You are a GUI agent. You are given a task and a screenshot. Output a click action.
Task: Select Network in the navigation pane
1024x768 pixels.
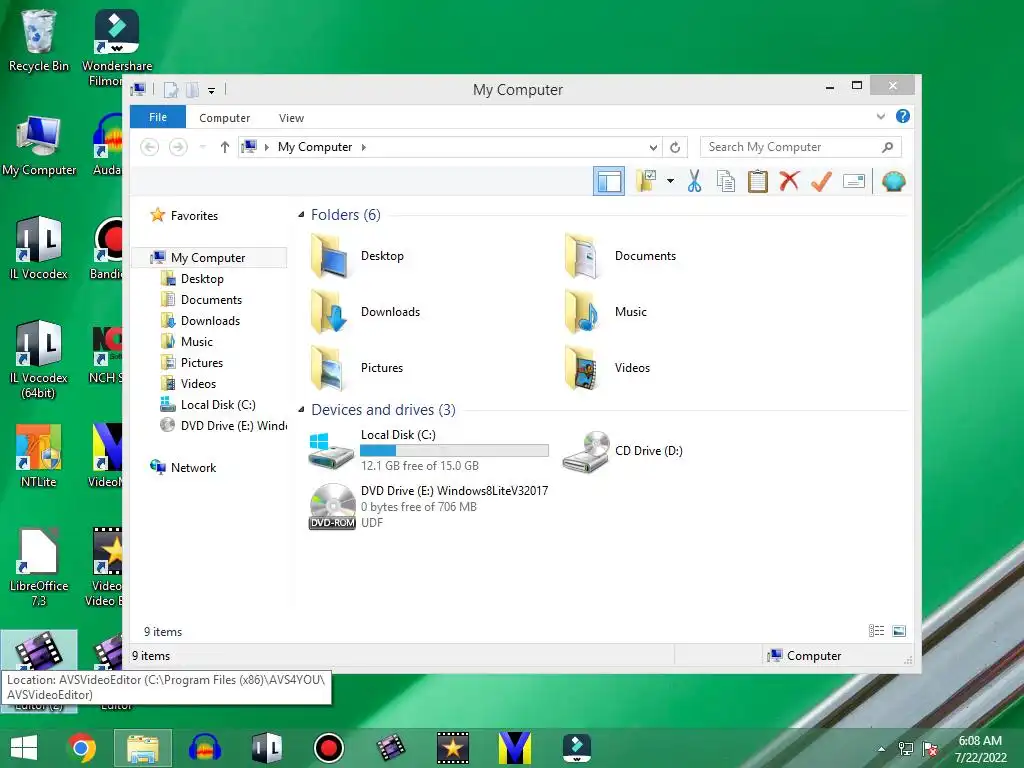(x=193, y=468)
